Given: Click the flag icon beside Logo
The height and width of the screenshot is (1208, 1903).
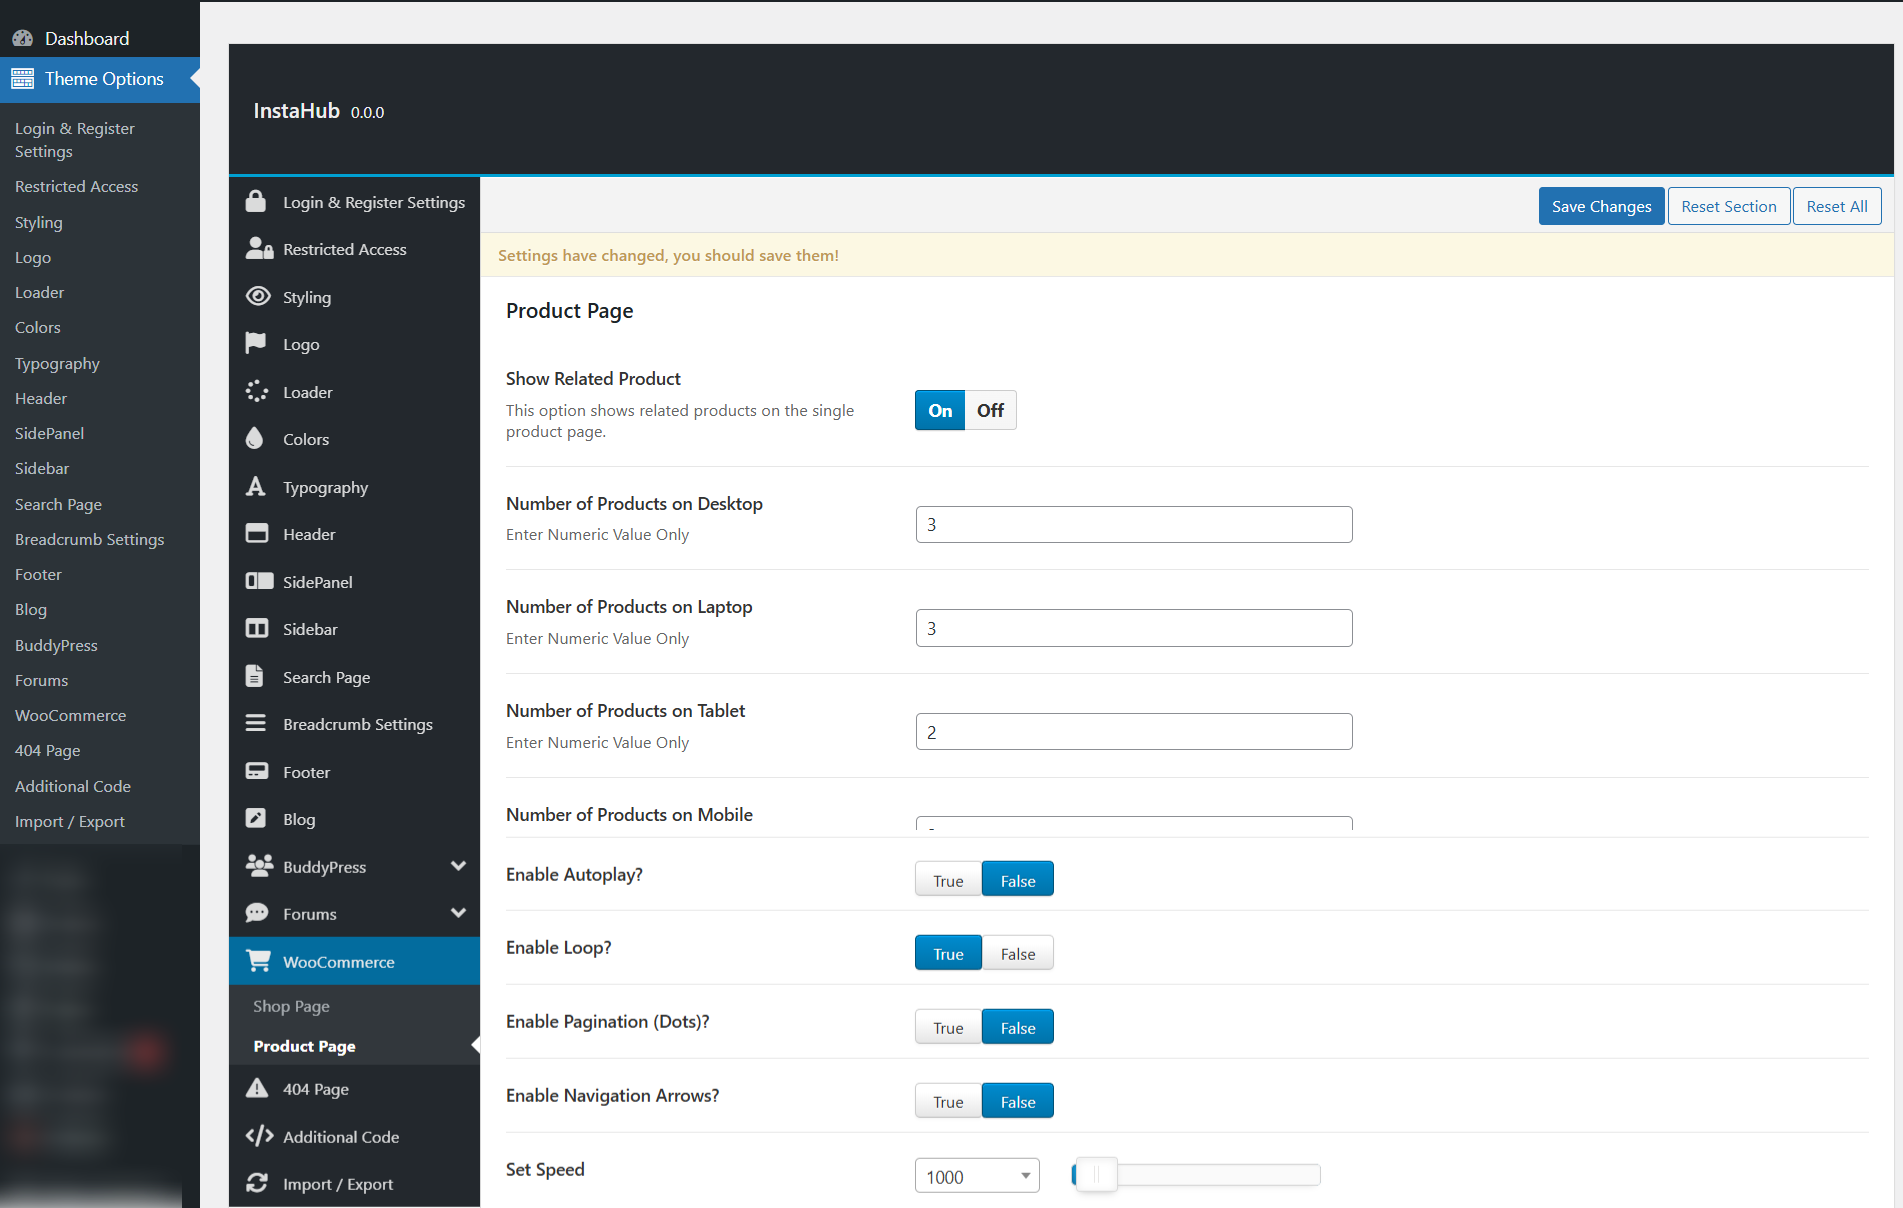Looking at the screenshot, I should tap(256, 343).
